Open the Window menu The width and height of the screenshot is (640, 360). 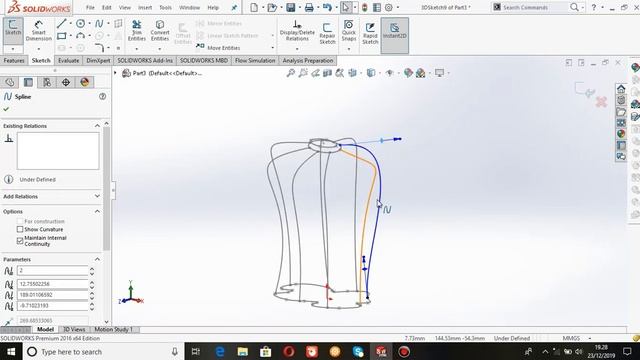[x=189, y=7]
